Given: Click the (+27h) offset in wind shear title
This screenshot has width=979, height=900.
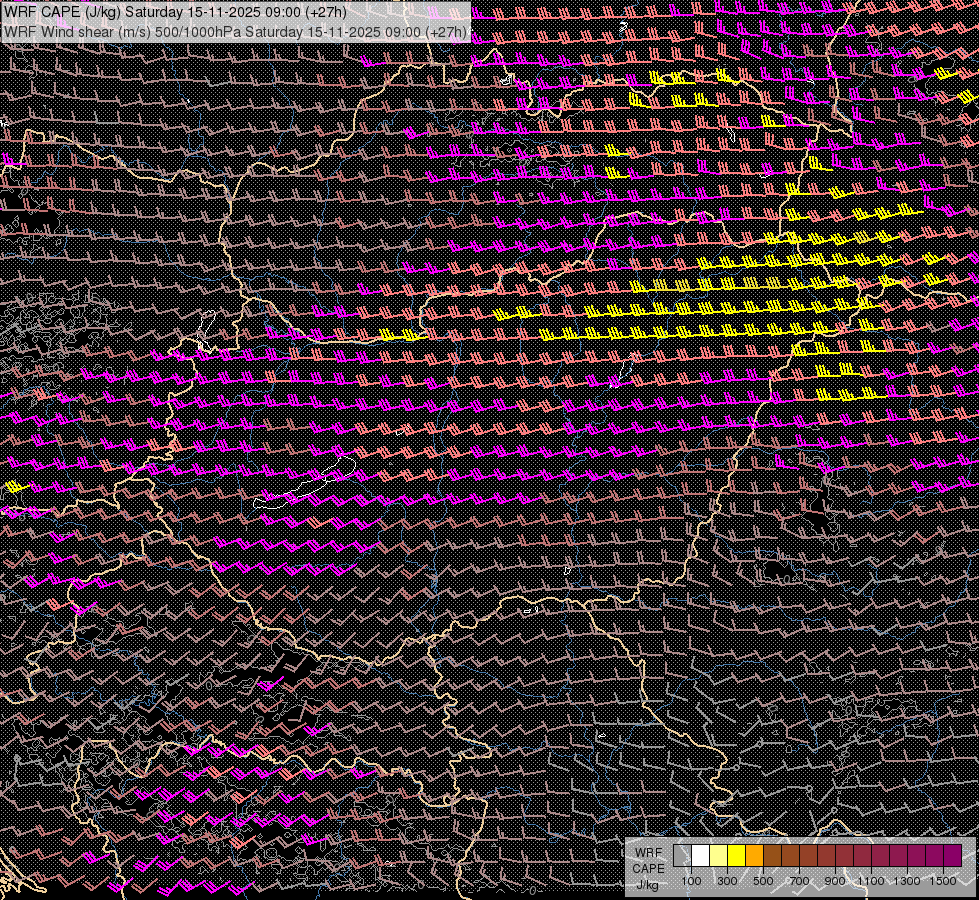Looking at the screenshot, I should (446, 32).
